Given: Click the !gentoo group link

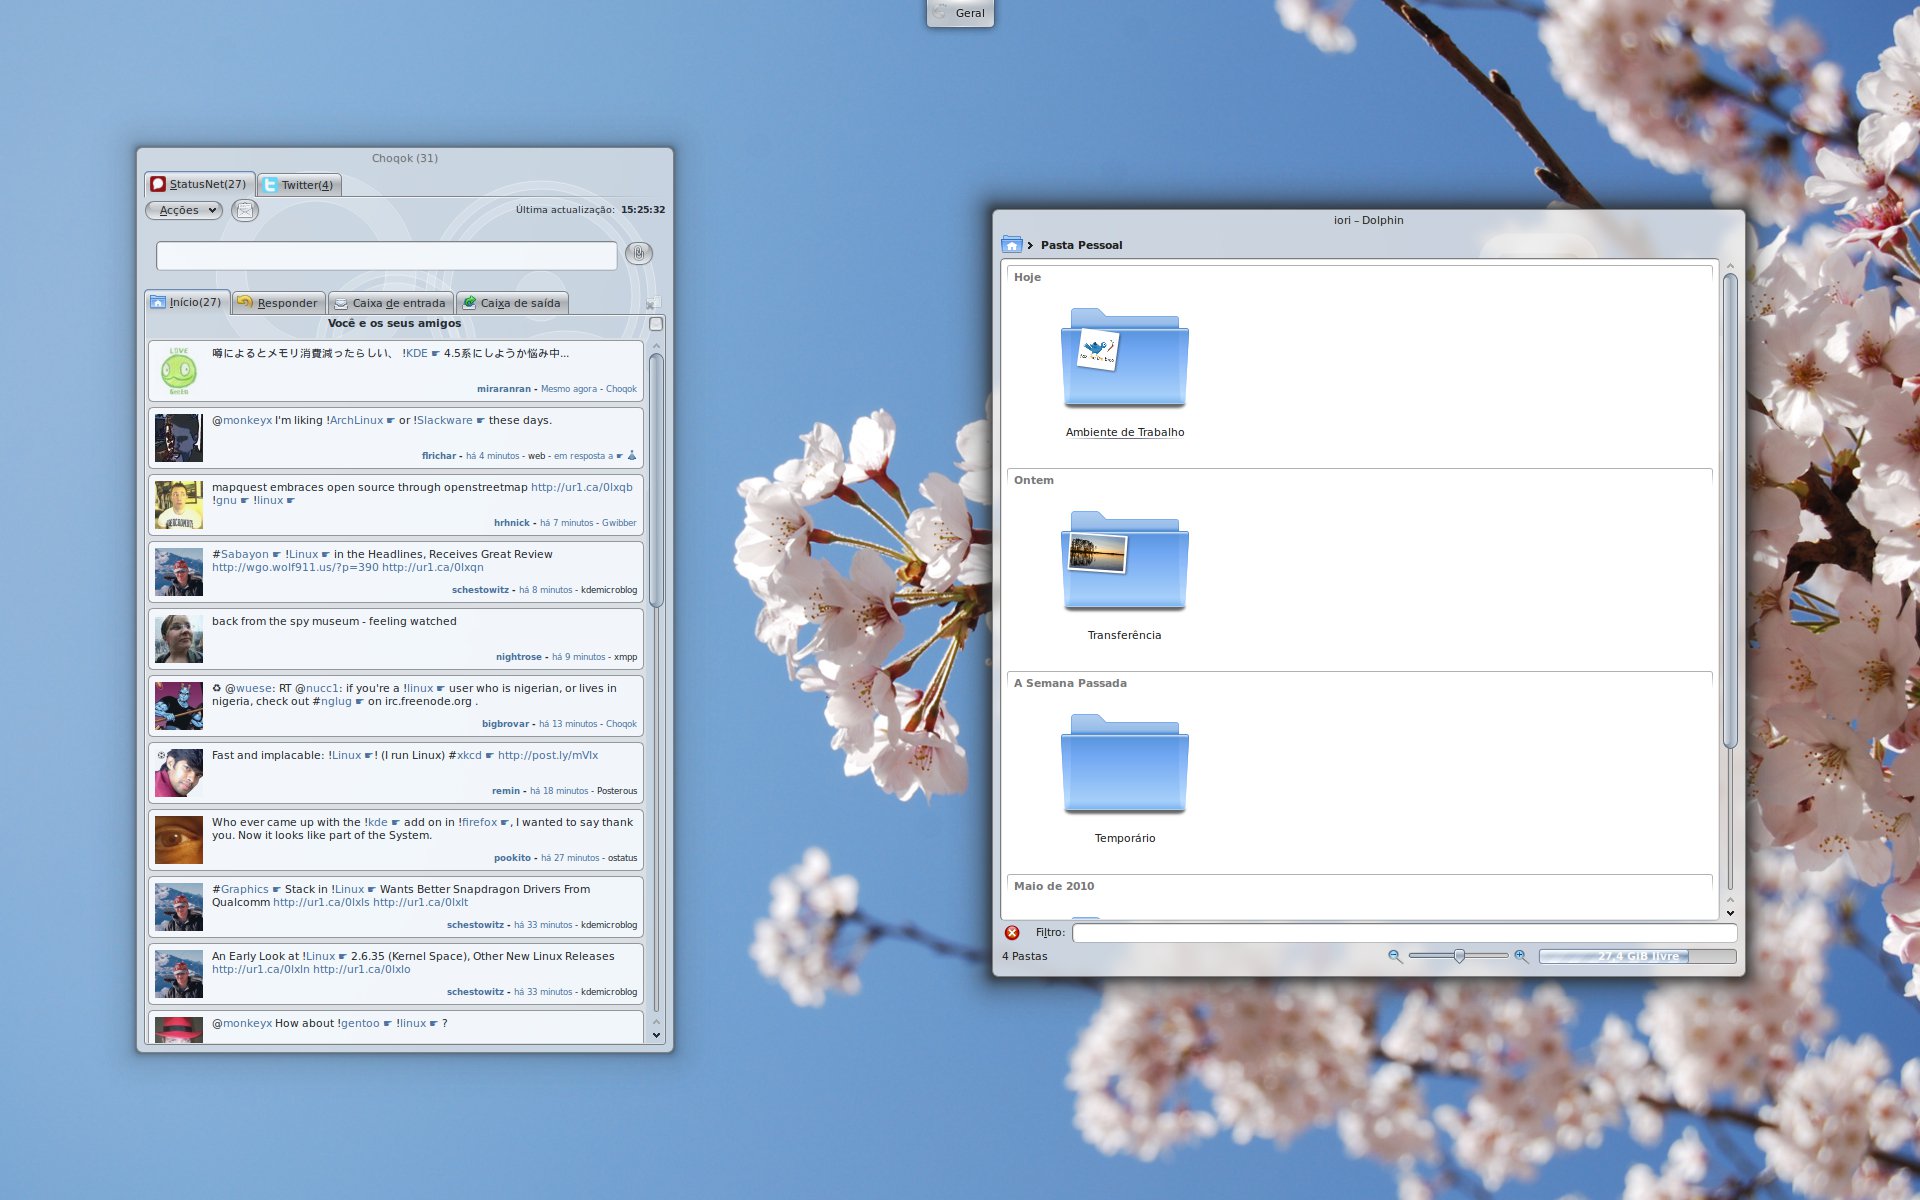Looking at the screenshot, I should click(358, 1023).
